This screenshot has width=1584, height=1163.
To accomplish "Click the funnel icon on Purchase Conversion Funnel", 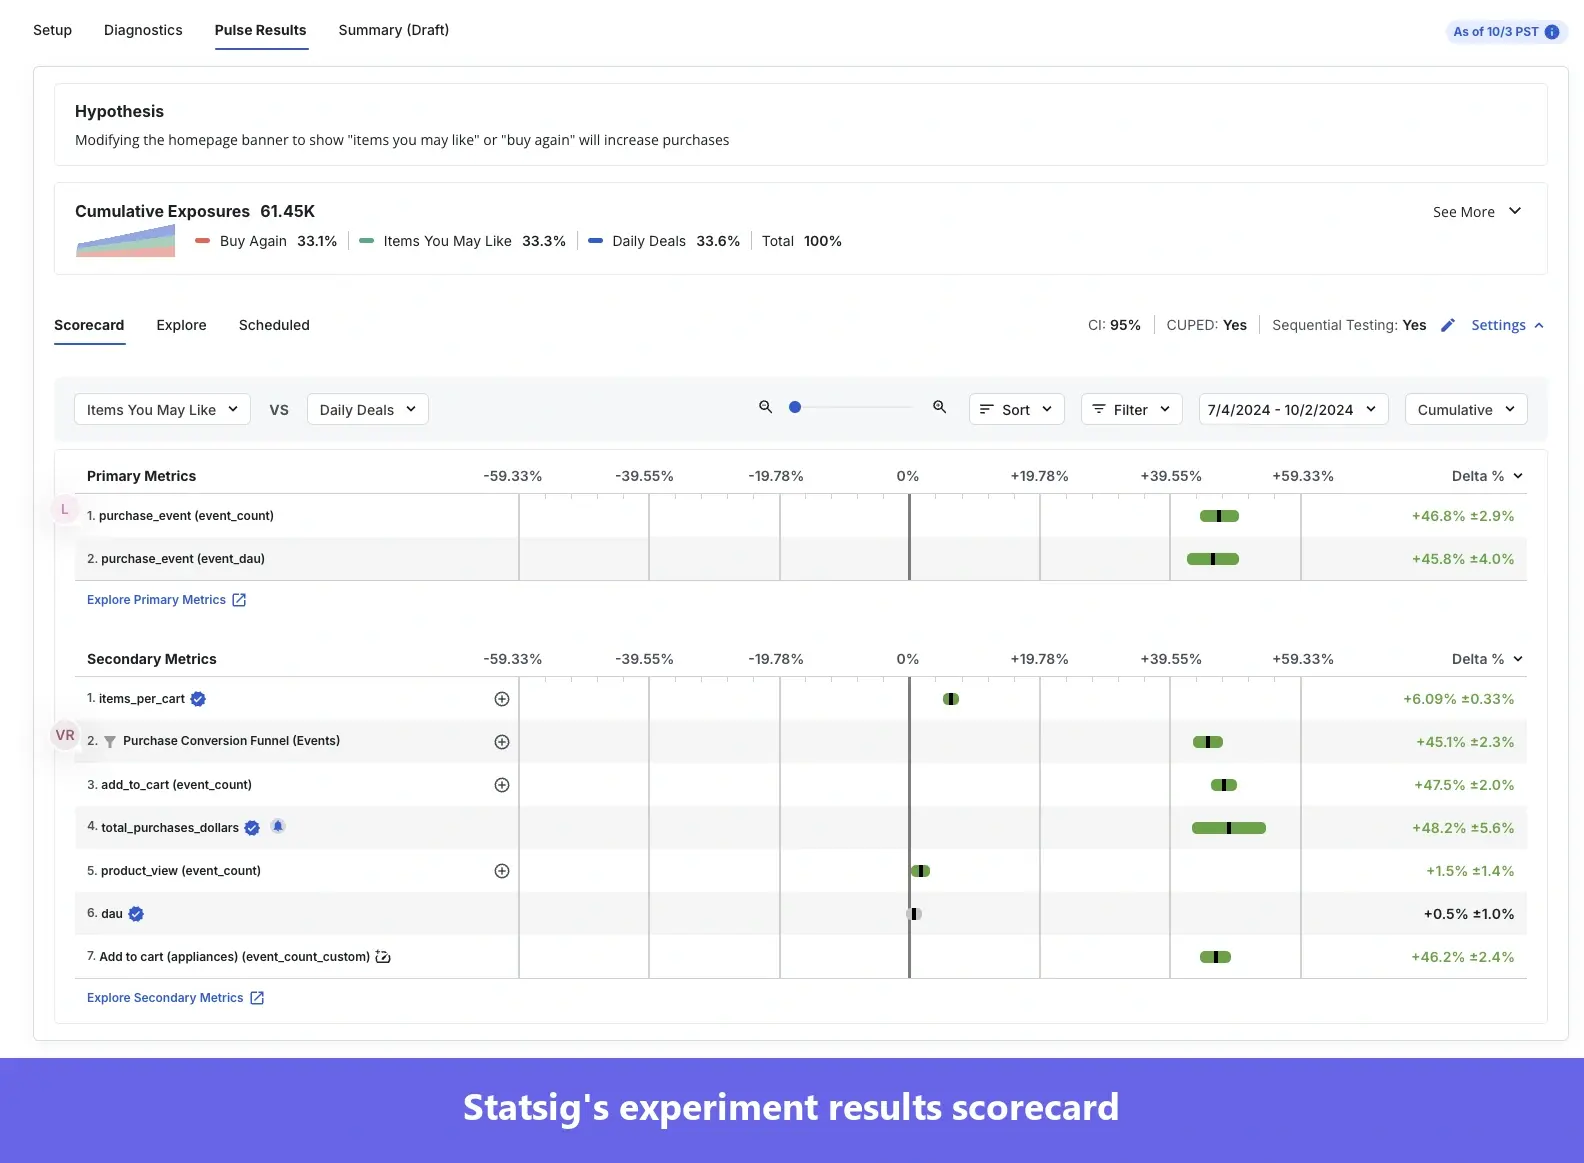I will (110, 742).
